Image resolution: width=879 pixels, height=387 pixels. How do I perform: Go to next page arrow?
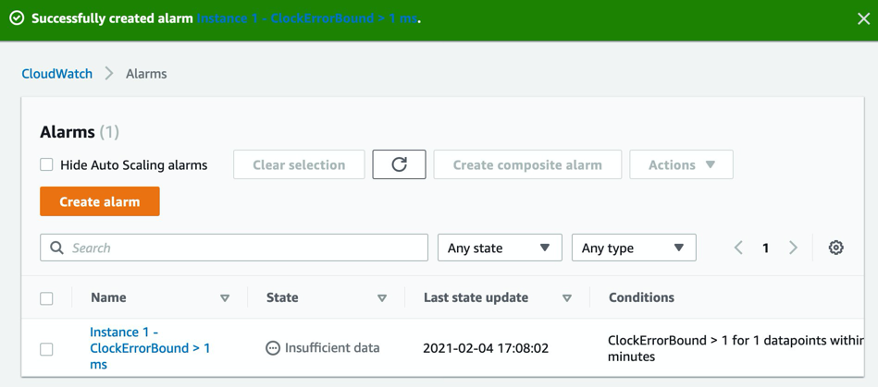pos(793,248)
